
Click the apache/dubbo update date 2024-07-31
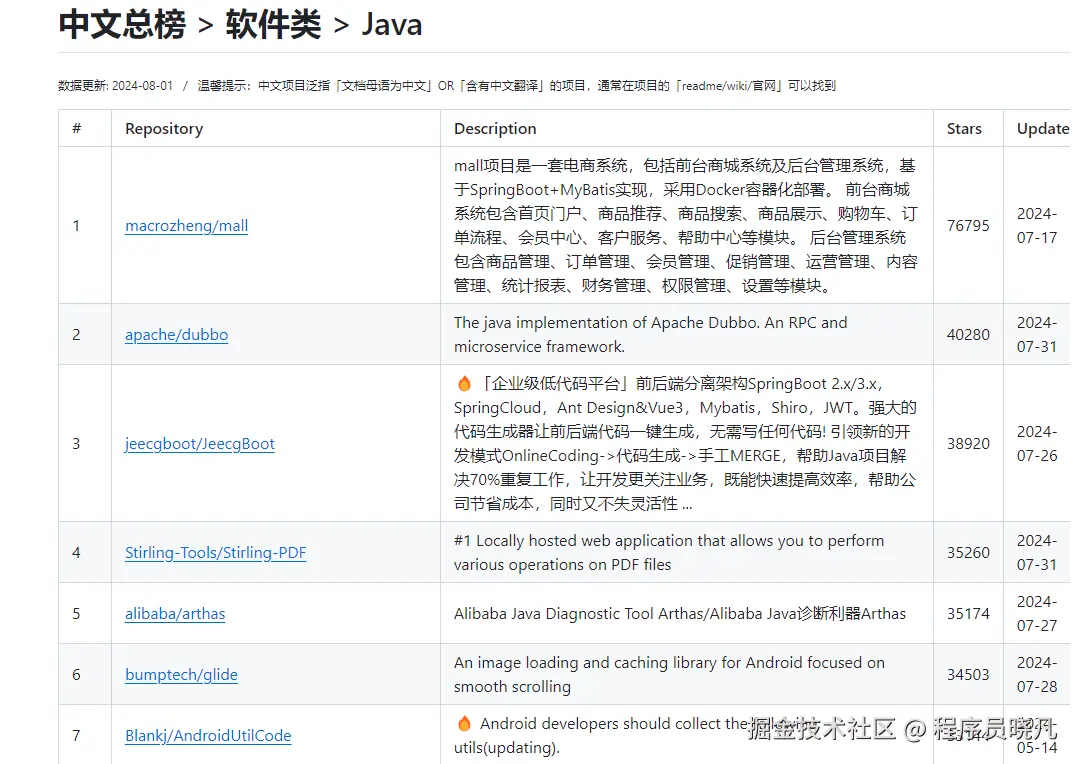pos(1037,335)
